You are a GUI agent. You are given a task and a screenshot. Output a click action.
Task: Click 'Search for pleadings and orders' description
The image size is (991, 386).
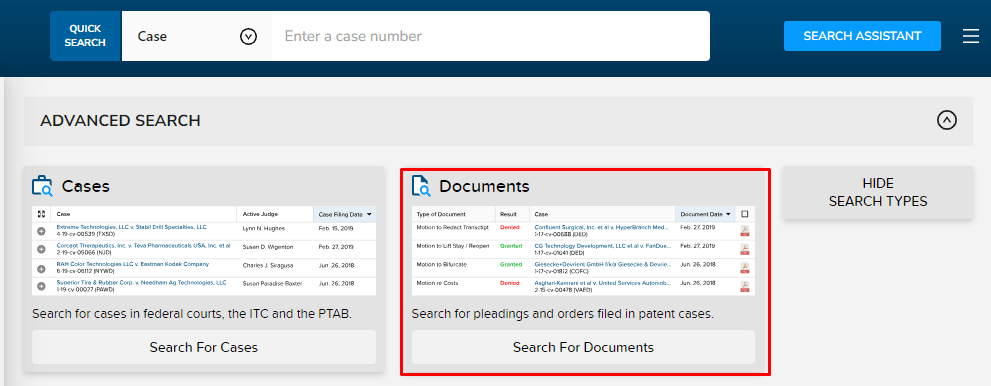[x=562, y=313]
